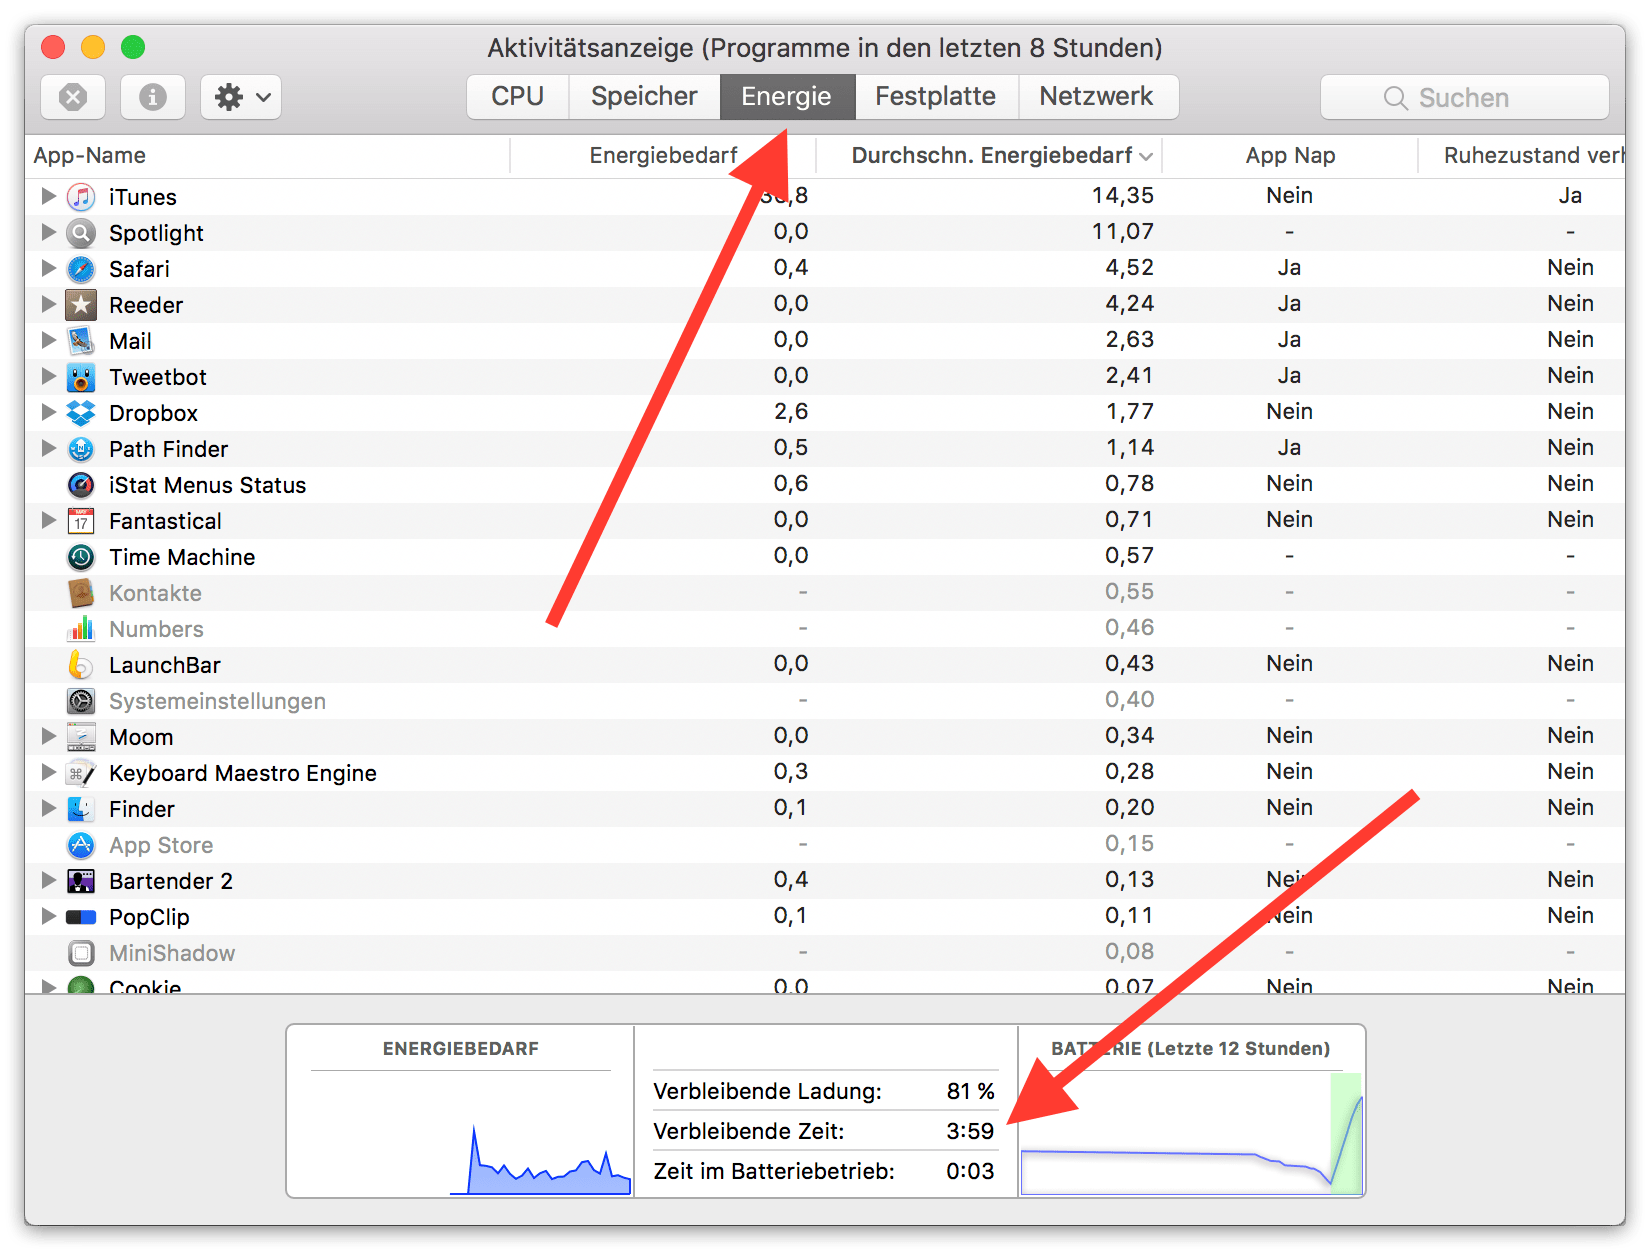Click the Safari compass icon

[81, 269]
